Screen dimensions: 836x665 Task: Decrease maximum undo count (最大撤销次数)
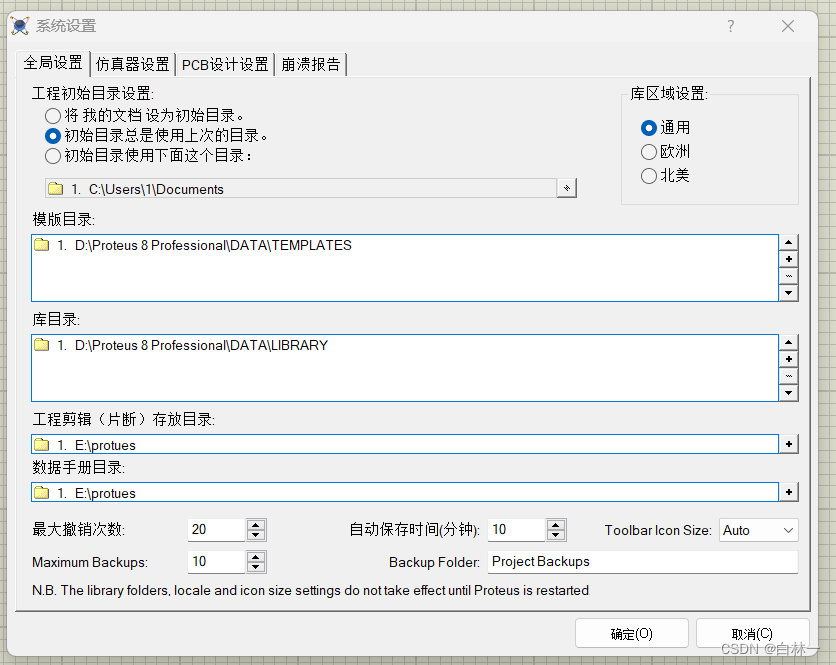(256, 535)
